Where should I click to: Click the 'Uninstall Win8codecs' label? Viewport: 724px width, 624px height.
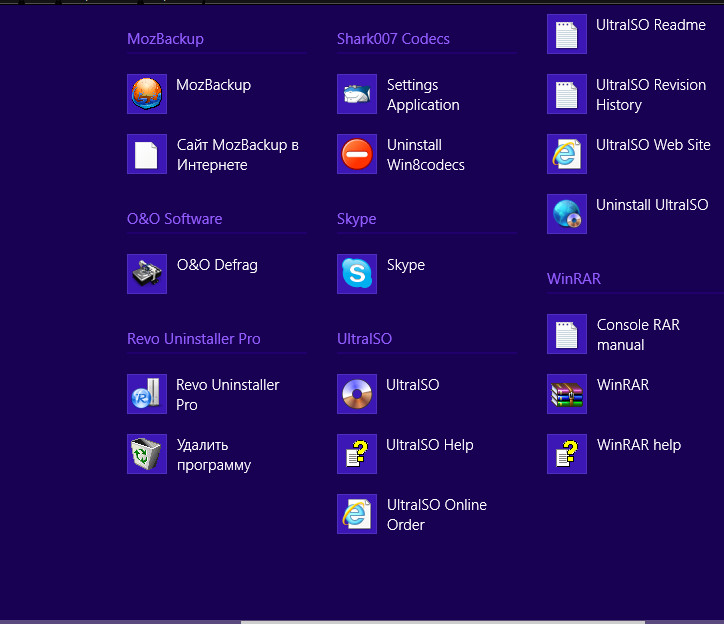pos(426,155)
